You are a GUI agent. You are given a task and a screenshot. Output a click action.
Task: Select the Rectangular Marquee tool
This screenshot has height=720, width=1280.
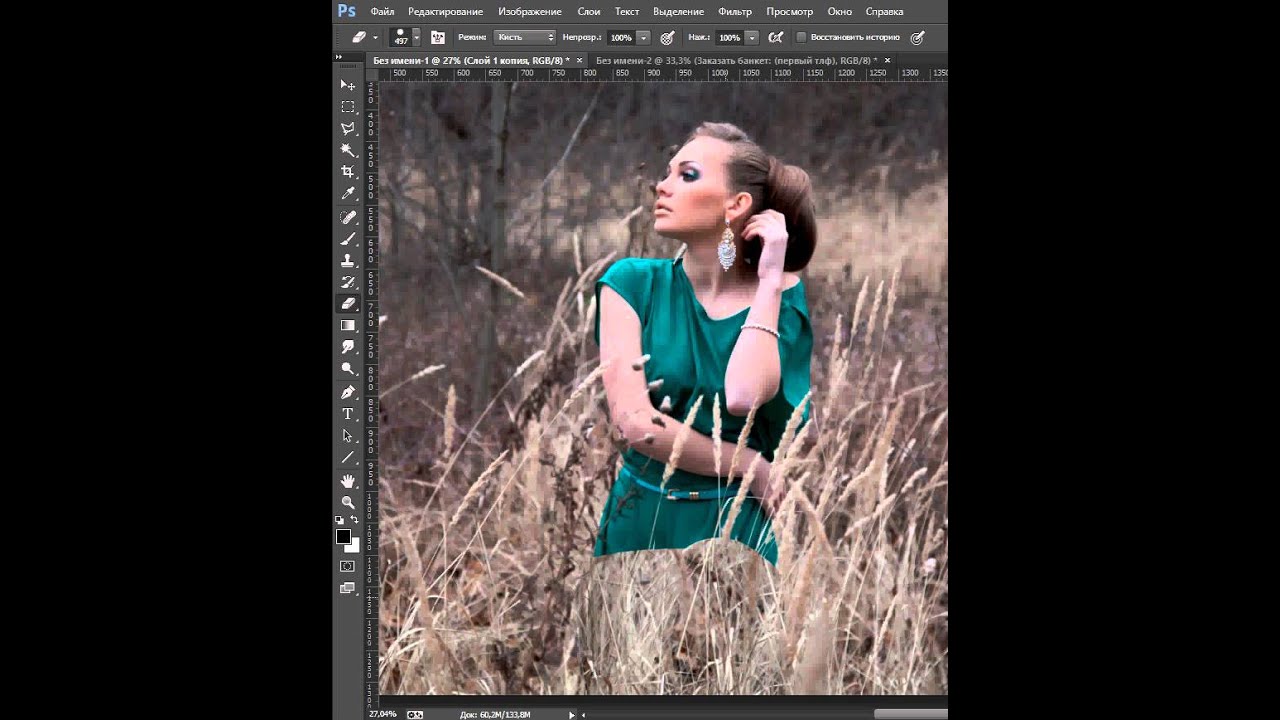[x=348, y=107]
